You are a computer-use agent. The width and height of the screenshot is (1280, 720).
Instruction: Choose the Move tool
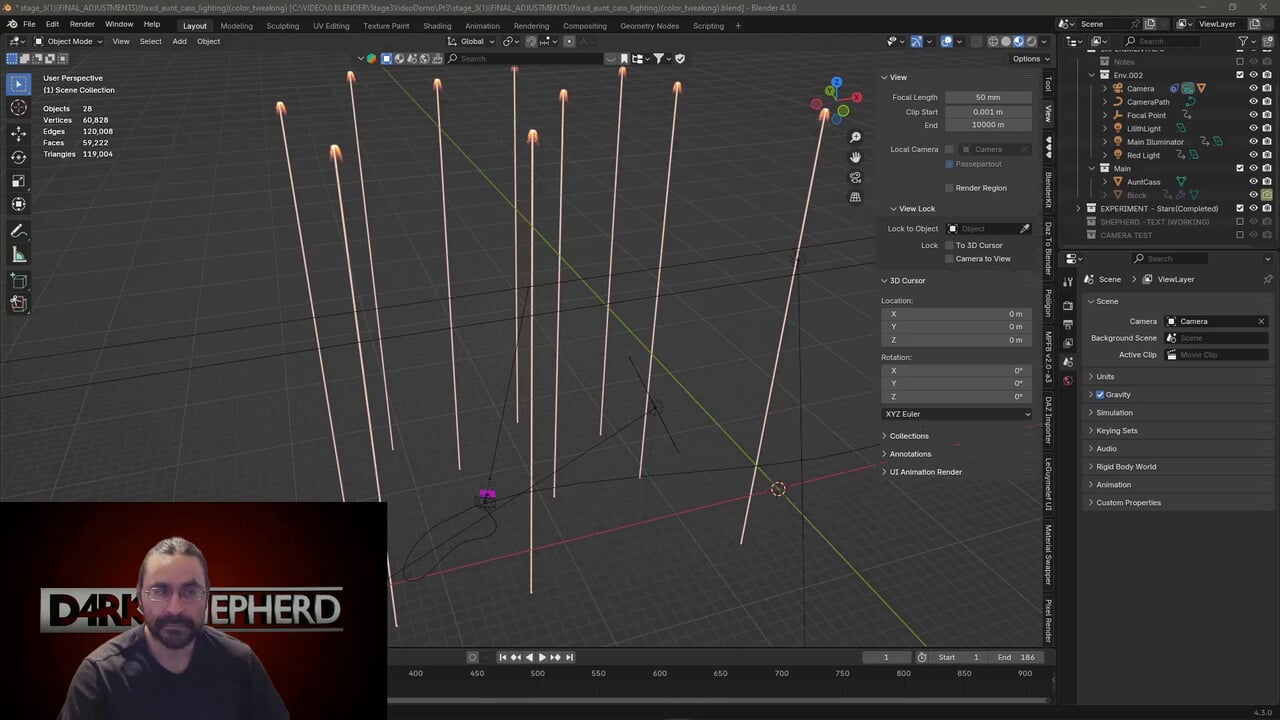19,133
